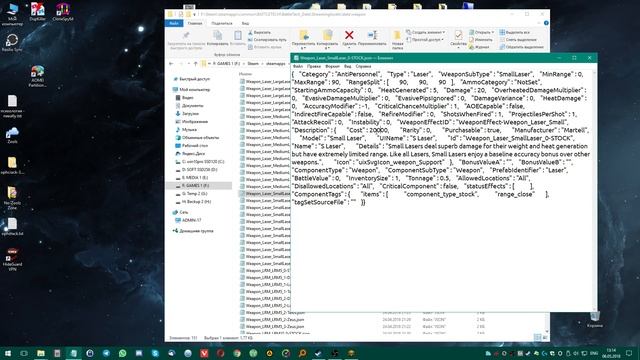Click Cut (Вырезать) in Explorer ribbon
Screen dimensions: 640x360
[x=260, y=32]
